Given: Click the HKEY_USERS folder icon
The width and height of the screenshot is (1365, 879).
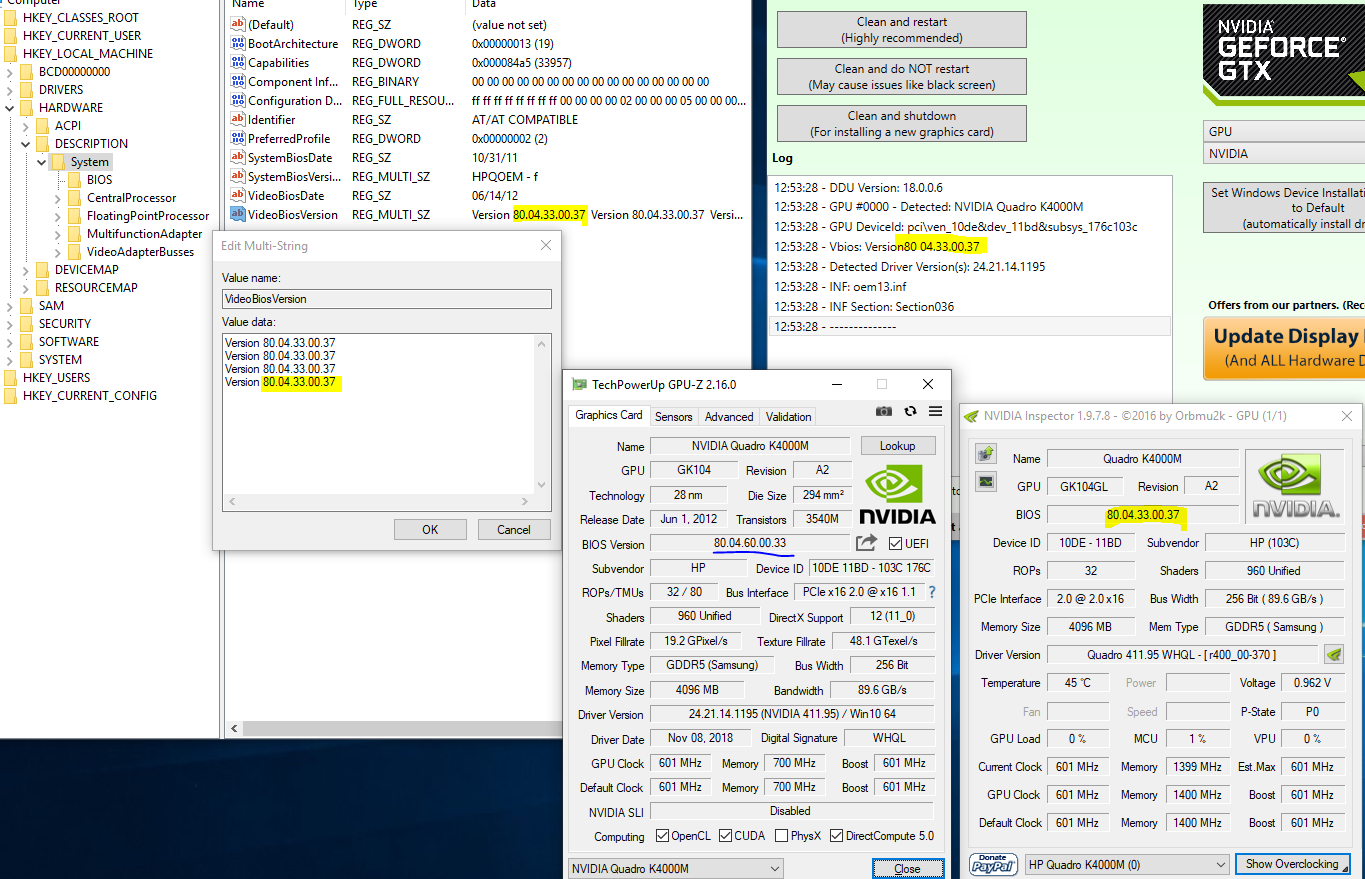Looking at the screenshot, I should coord(11,377).
